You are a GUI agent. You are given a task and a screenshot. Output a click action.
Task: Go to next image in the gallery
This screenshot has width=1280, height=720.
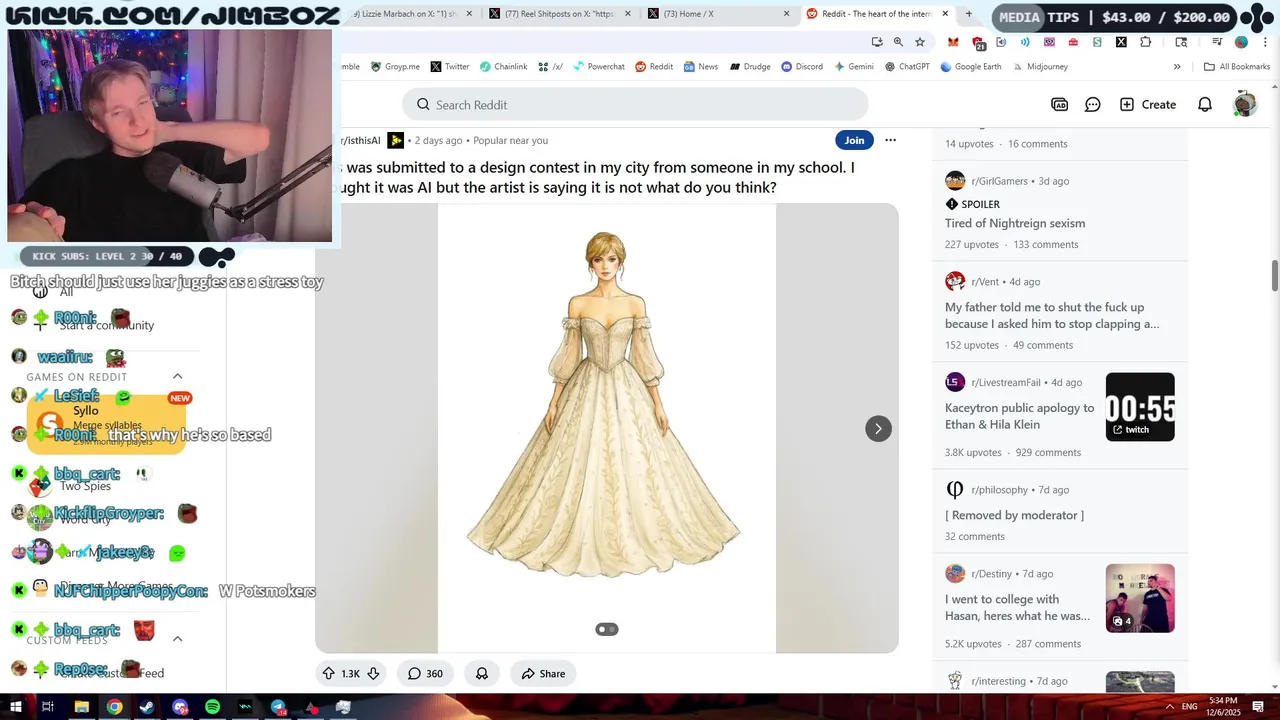point(878,428)
